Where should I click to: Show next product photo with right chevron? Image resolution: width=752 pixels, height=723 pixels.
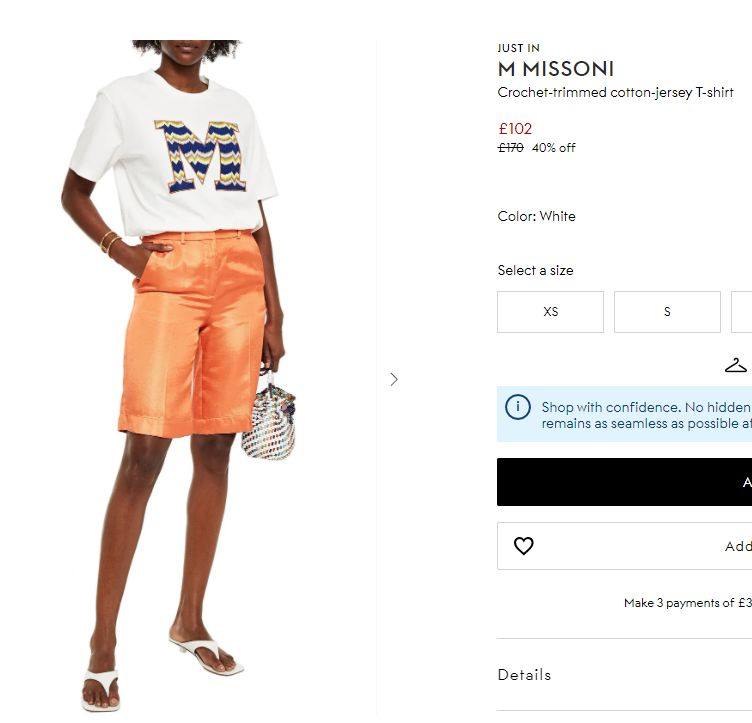pyautogui.click(x=394, y=380)
